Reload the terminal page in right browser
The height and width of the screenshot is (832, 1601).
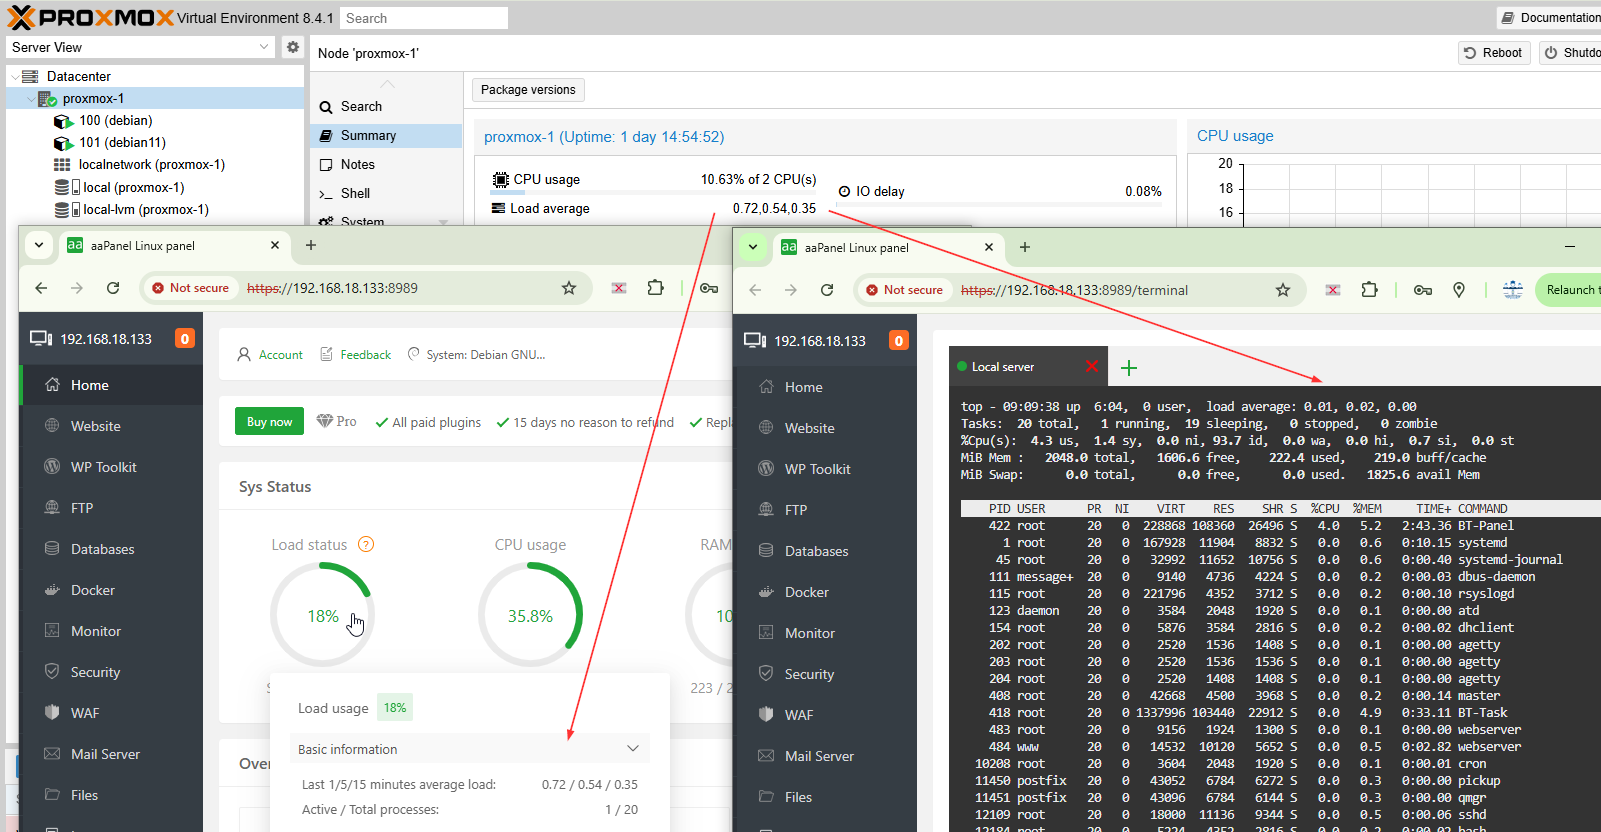pos(827,290)
